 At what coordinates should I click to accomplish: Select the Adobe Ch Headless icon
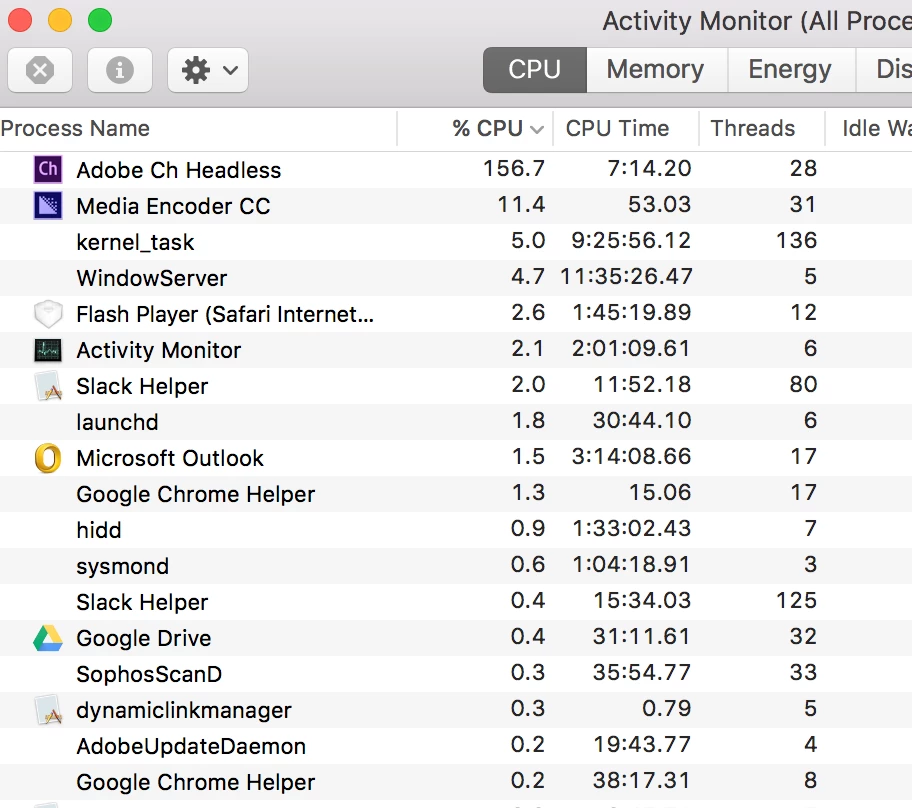[48, 170]
